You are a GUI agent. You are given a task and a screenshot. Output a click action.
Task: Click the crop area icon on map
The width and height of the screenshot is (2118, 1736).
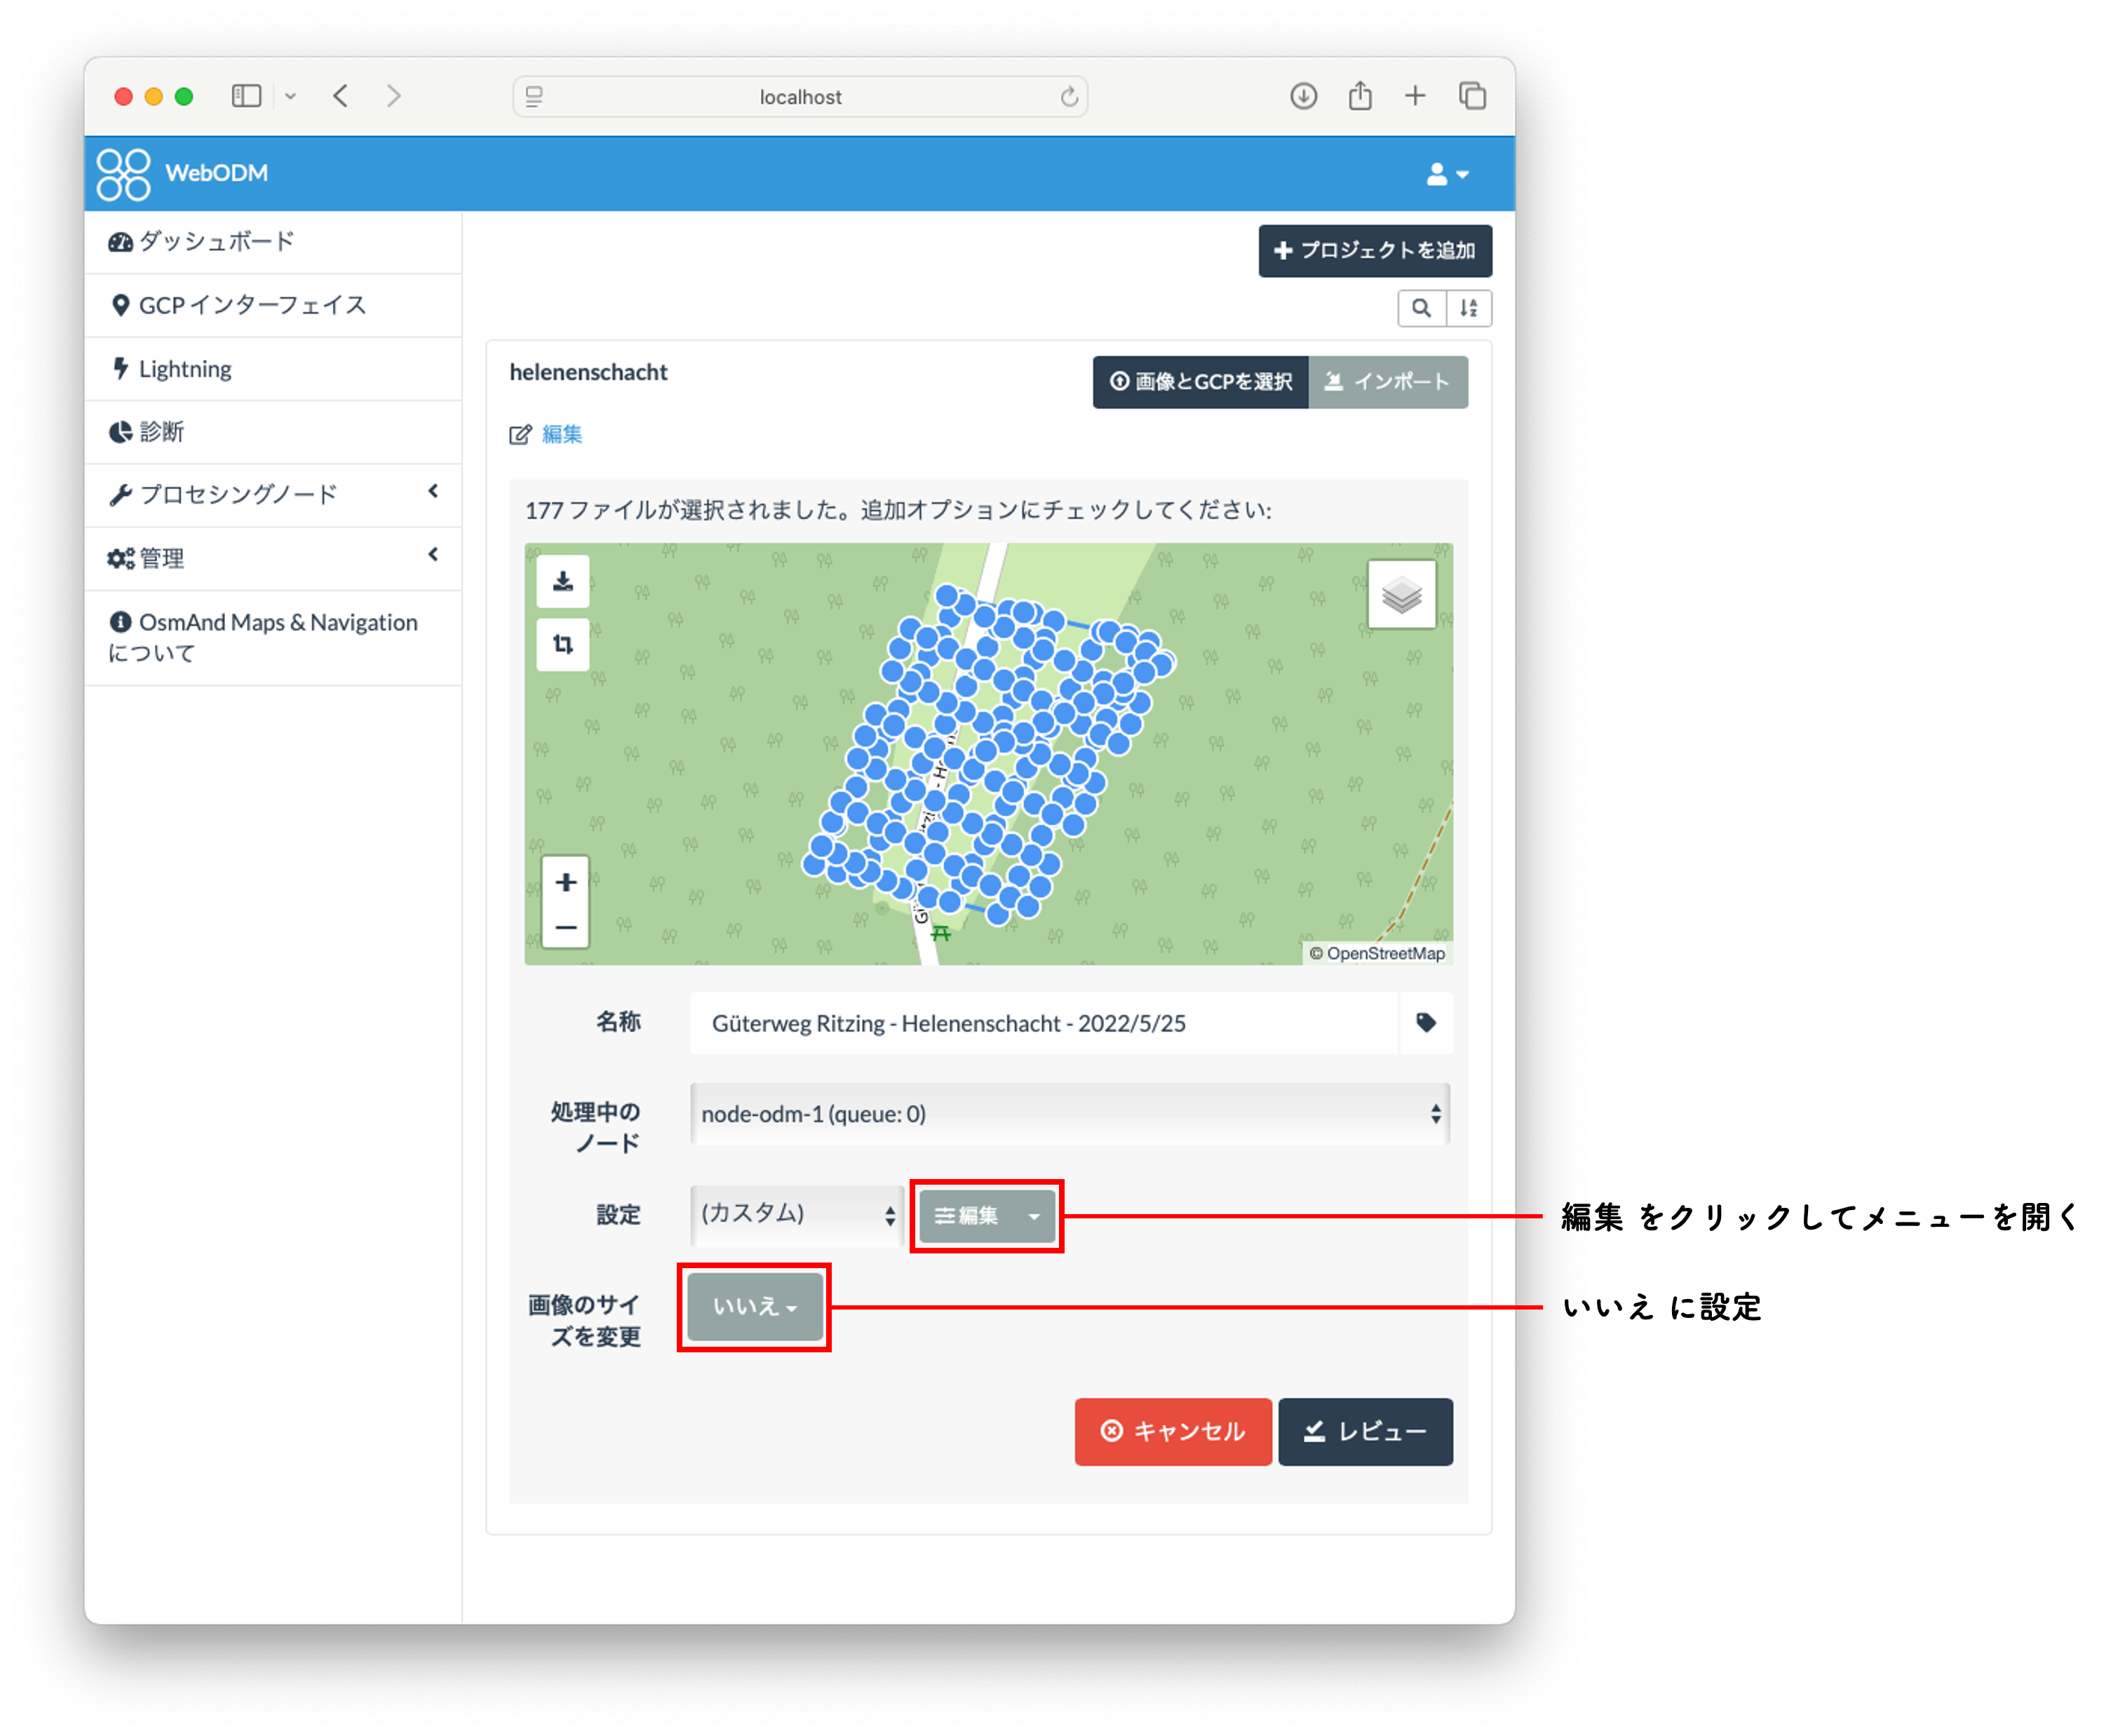click(x=563, y=645)
